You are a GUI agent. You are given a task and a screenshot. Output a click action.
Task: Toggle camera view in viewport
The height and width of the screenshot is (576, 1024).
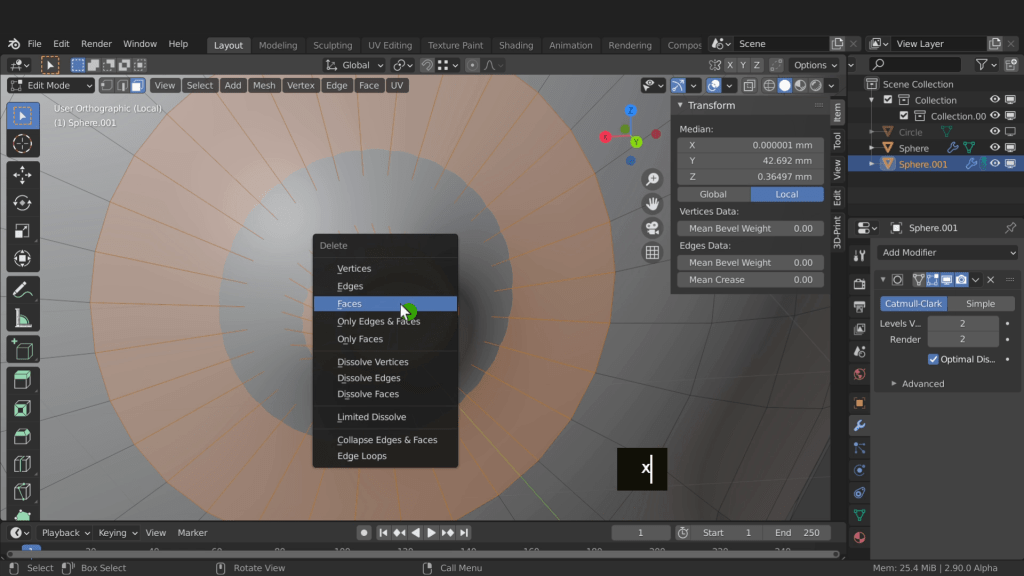point(652,228)
